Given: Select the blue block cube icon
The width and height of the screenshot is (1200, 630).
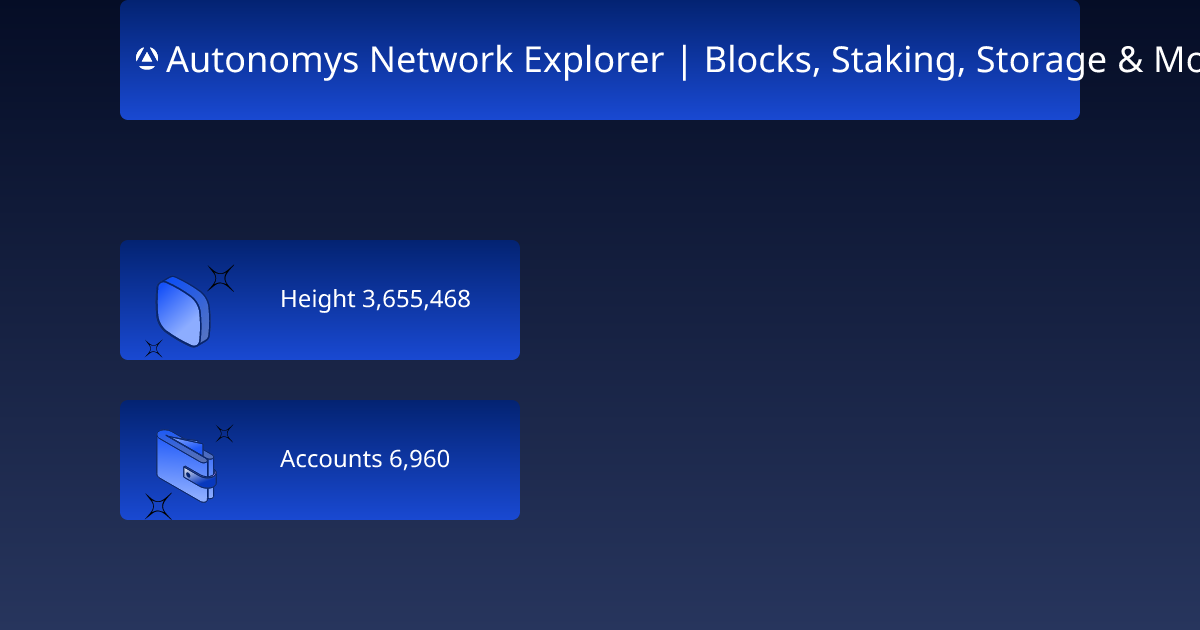Looking at the screenshot, I should [183, 312].
